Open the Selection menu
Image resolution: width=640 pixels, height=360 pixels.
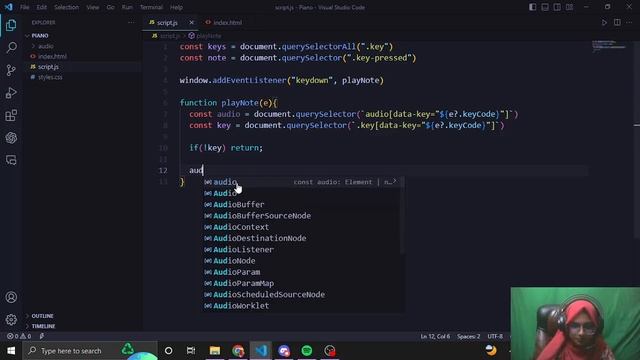click(67, 7)
